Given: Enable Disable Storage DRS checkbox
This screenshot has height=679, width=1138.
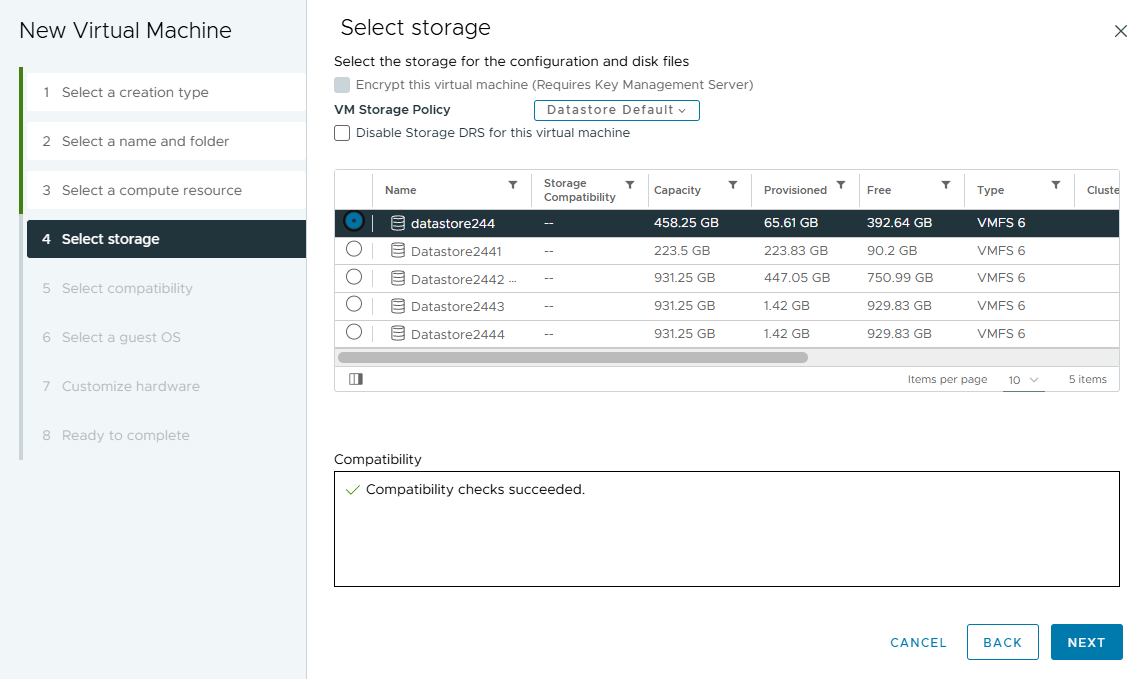Looking at the screenshot, I should tap(342, 133).
